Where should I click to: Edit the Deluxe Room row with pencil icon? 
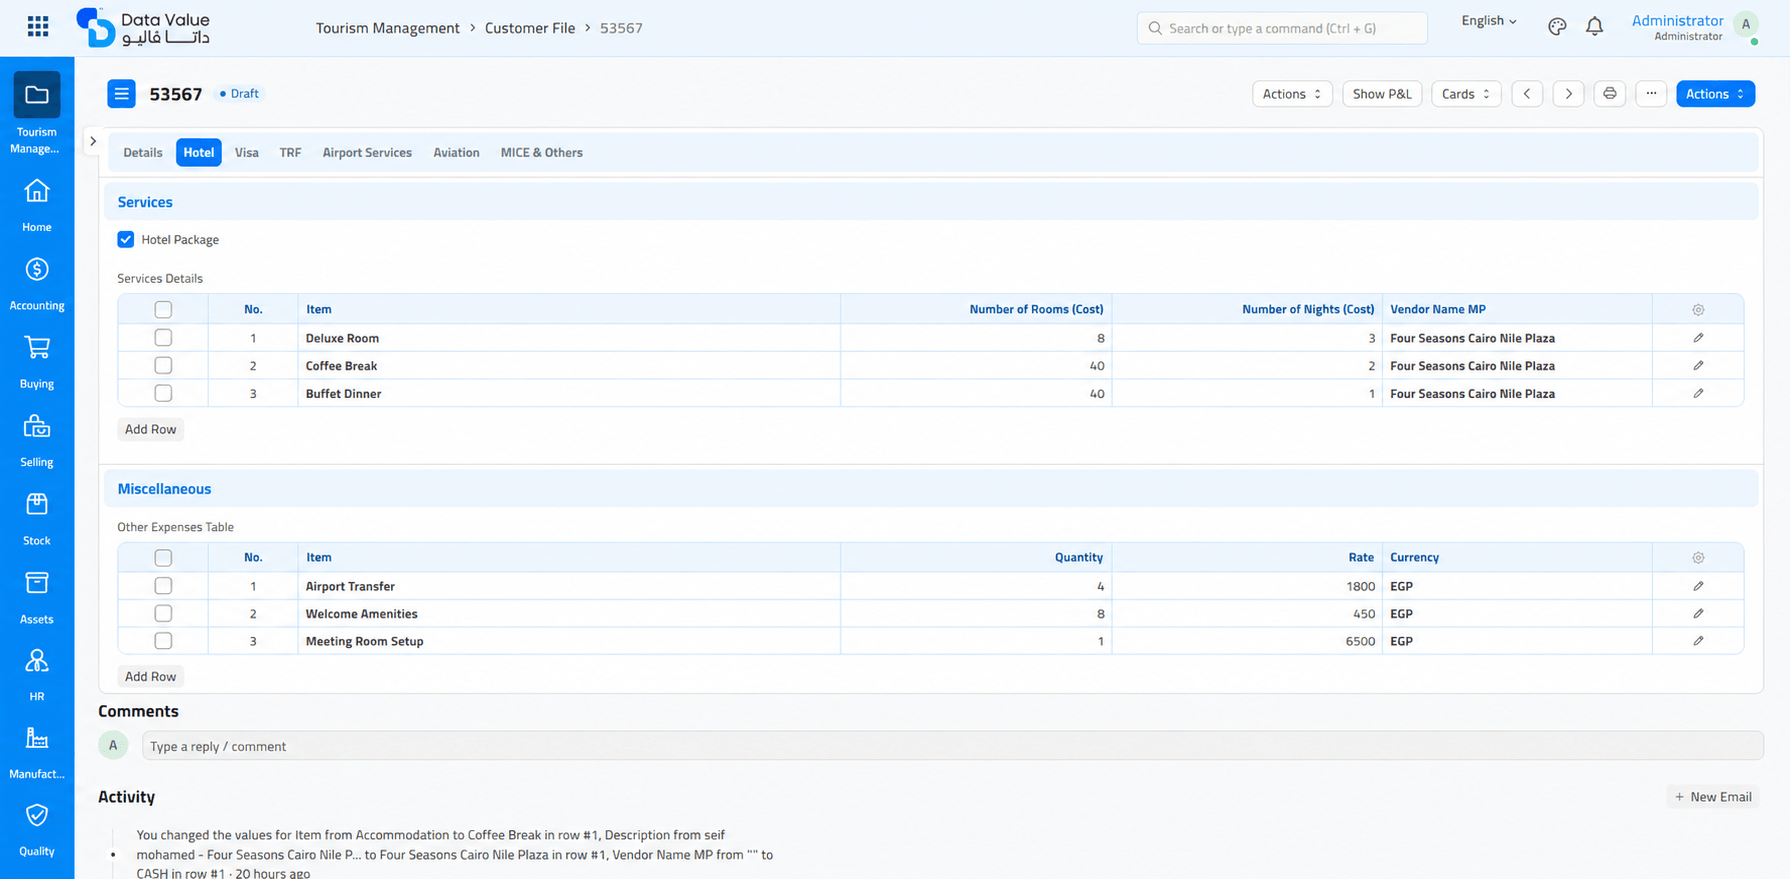[x=1698, y=338]
